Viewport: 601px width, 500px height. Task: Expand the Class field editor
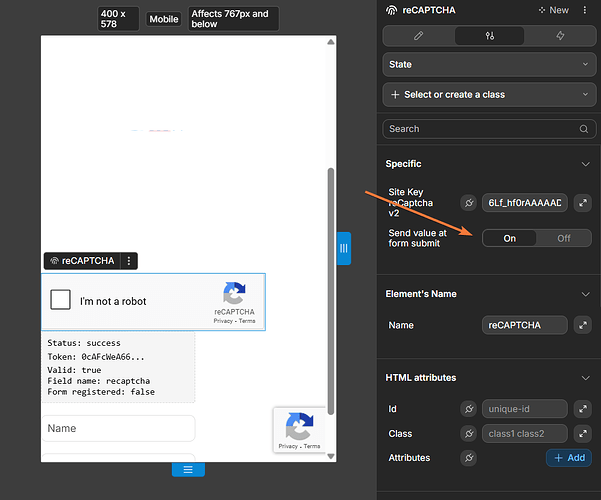pyautogui.click(x=583, y=434)
